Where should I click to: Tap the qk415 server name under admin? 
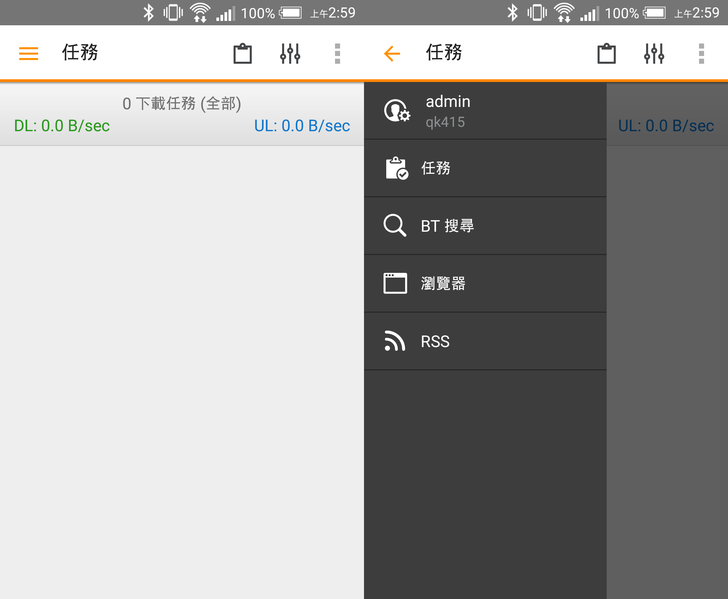[x=445, y=123]
